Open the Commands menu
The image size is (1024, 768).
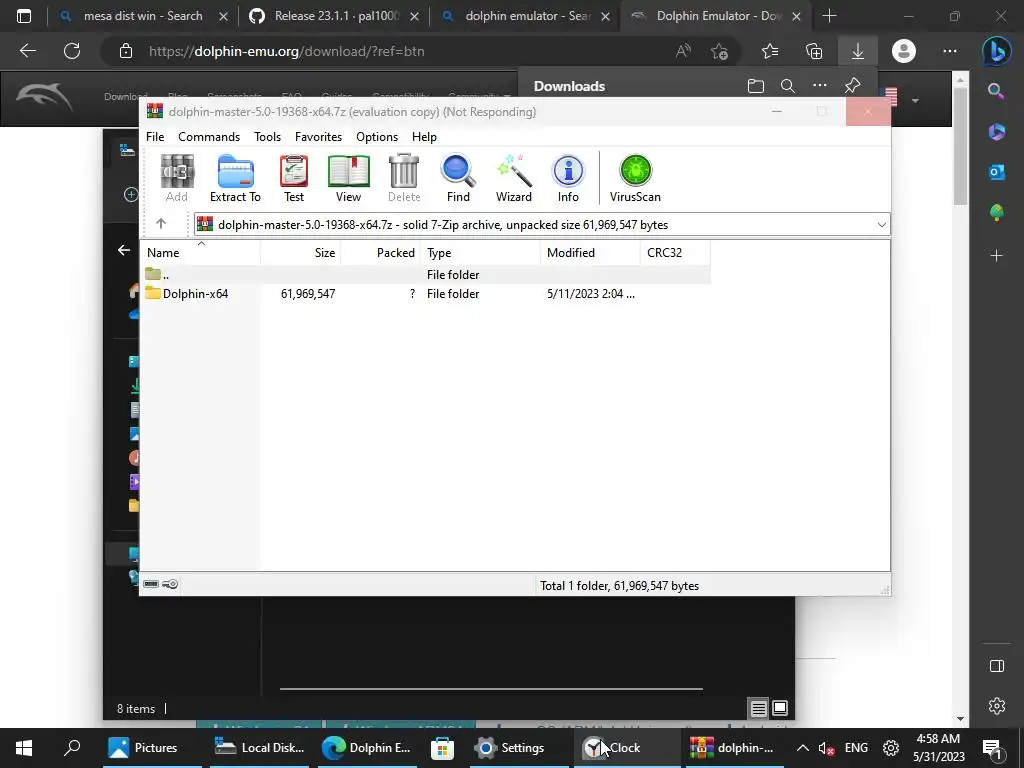click(x=209, y=136)
